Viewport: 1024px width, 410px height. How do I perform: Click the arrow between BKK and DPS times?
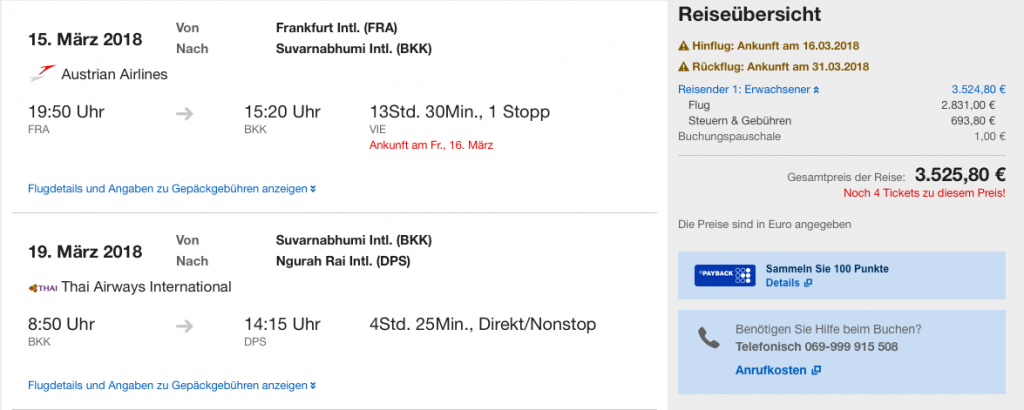(x=184, y=325)
